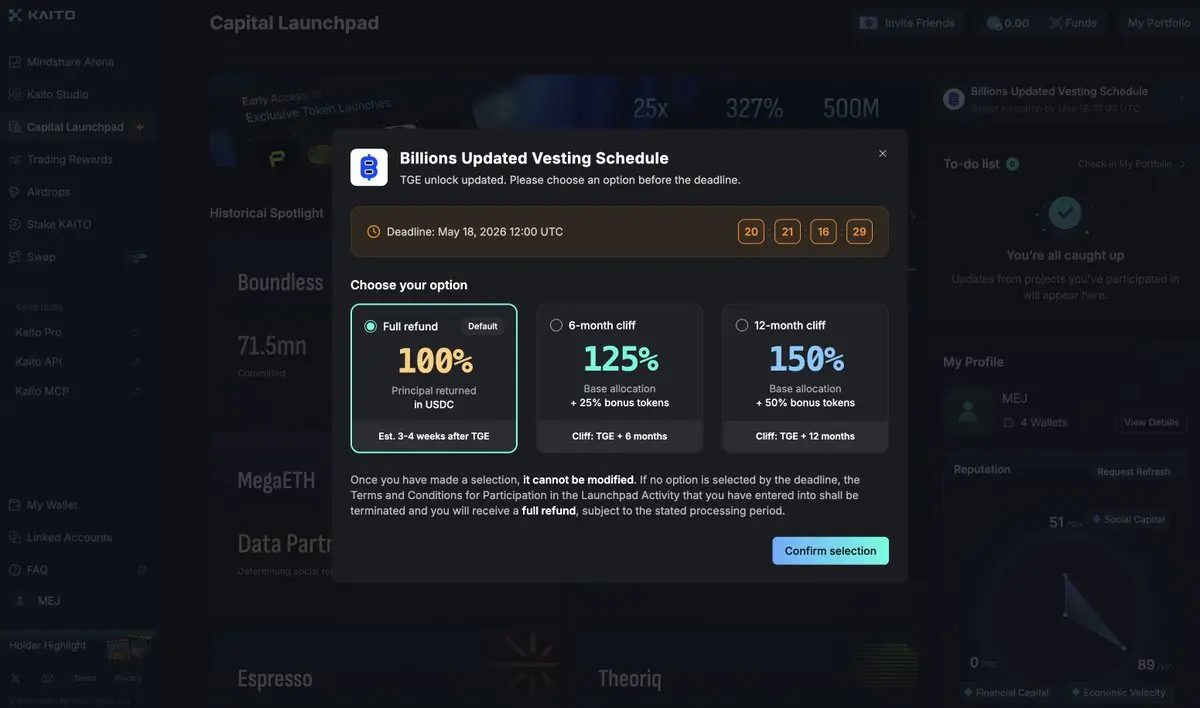Open Airdrops in the sidebar
The height and width of the screenshot is (708, 1200).
click(x=48, y=192)
